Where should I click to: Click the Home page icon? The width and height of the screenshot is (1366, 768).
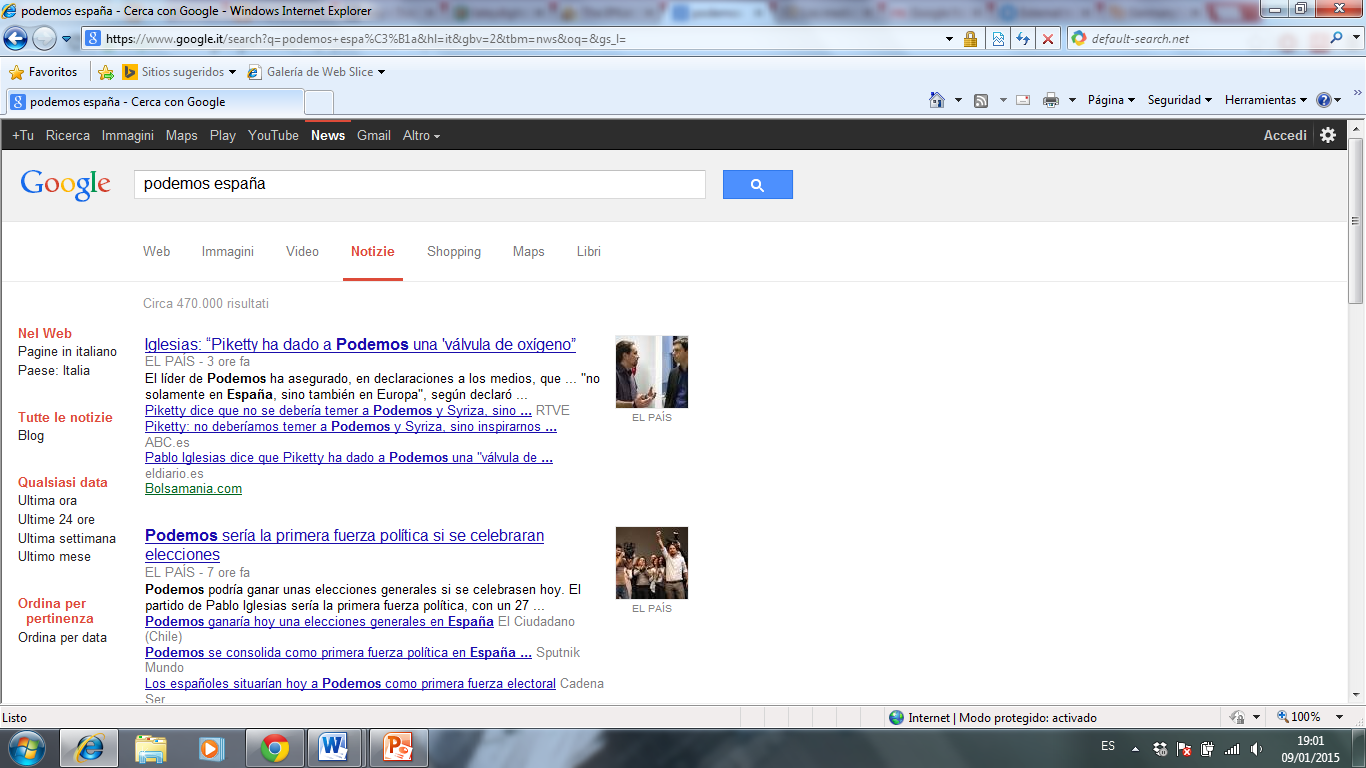click(937, 100)
